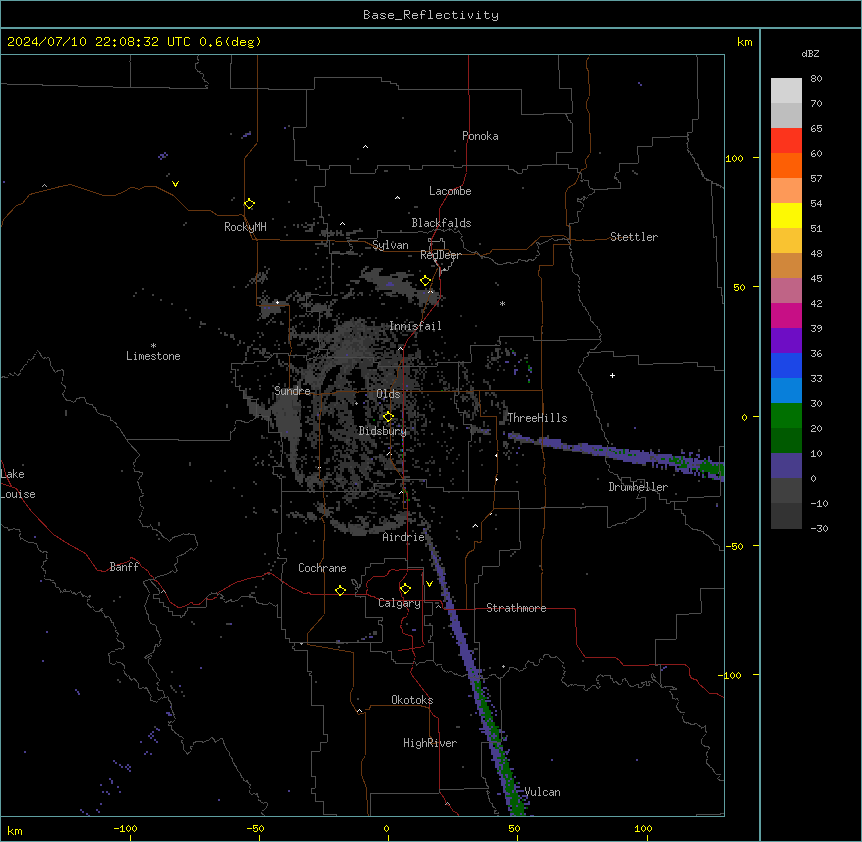Viewport: 862px width, 842px height.
Task: Click the -50 tick on the bottom axis
Action: pos(255,828)
